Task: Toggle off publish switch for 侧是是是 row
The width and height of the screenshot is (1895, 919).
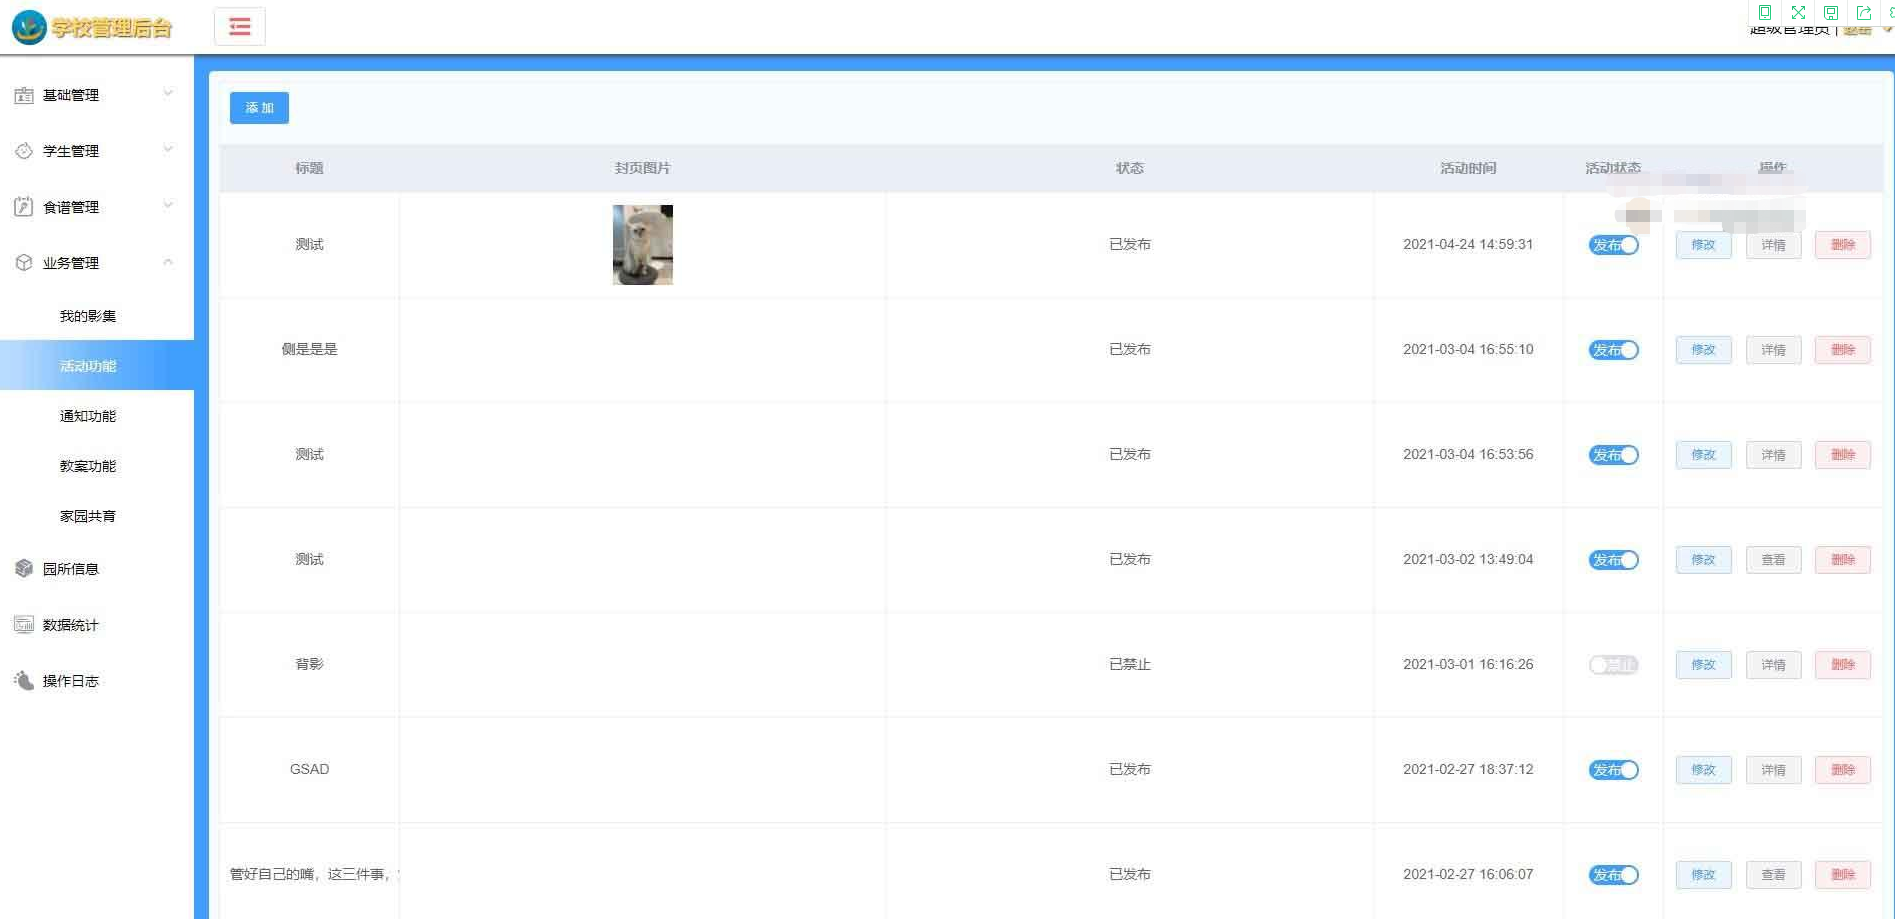Action: pos(1613,350)
